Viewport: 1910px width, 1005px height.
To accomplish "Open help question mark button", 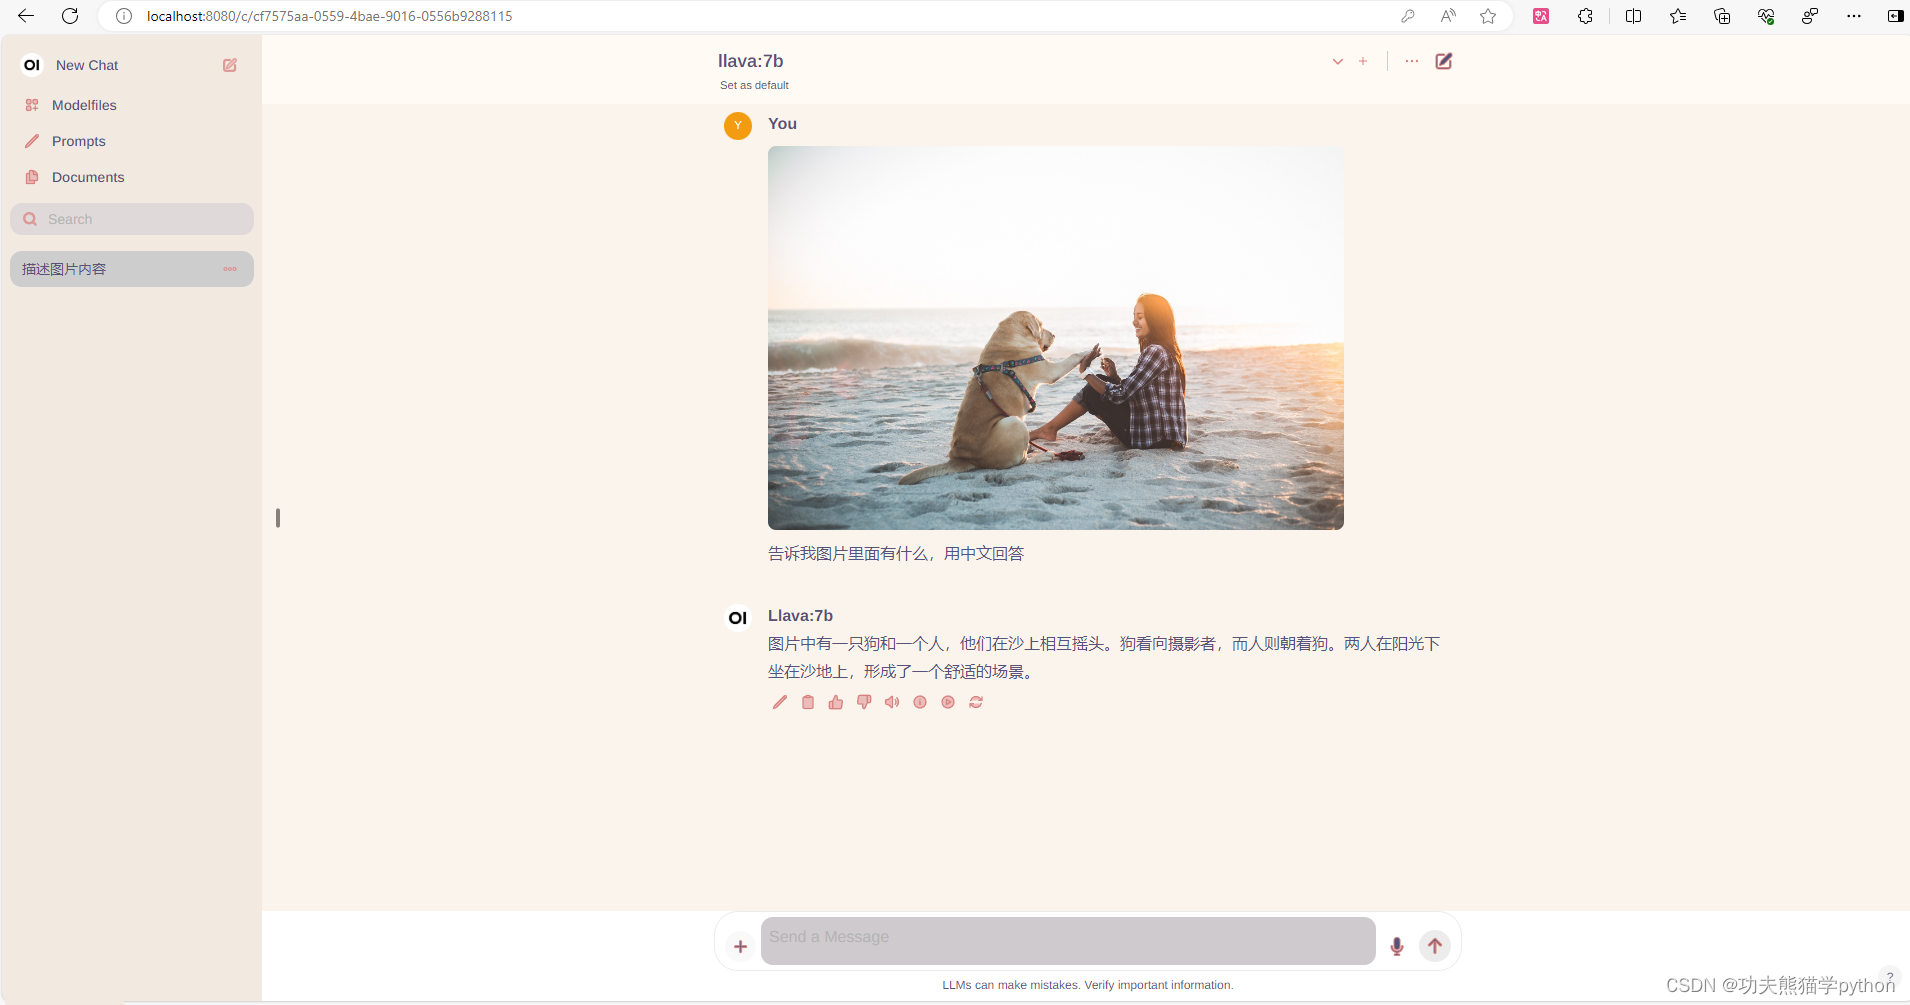I will click(1889, 977).
